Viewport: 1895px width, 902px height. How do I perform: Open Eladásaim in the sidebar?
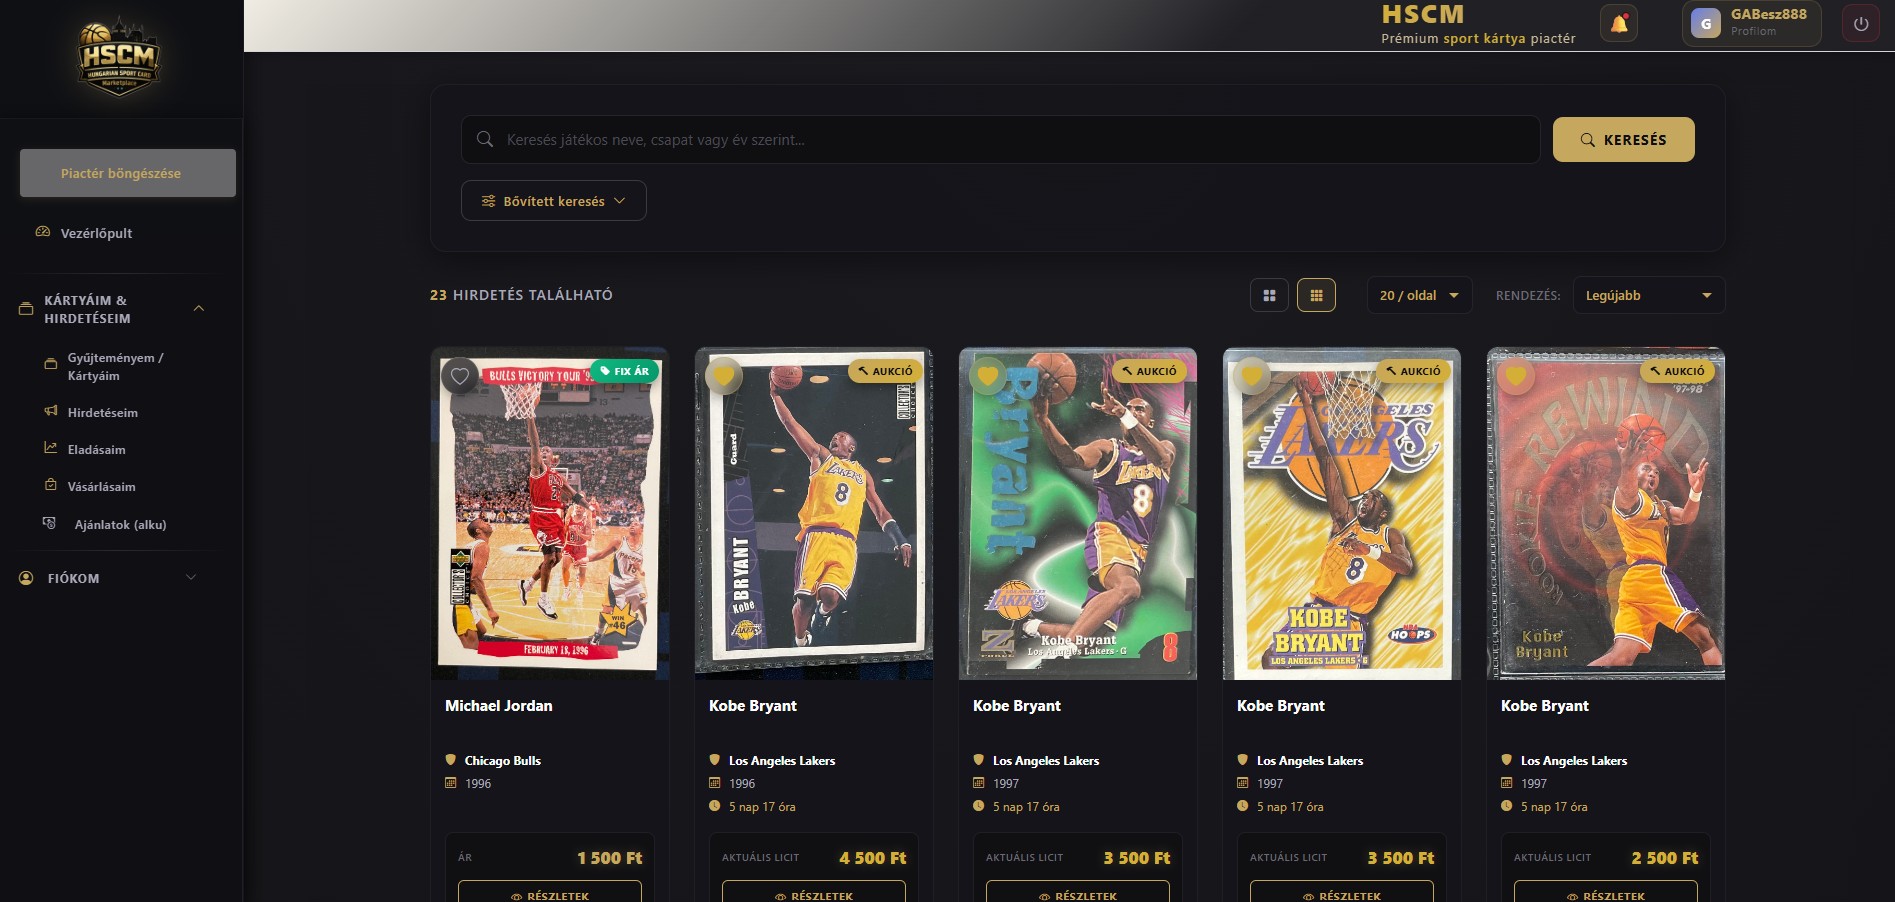[x=96, y=449]
